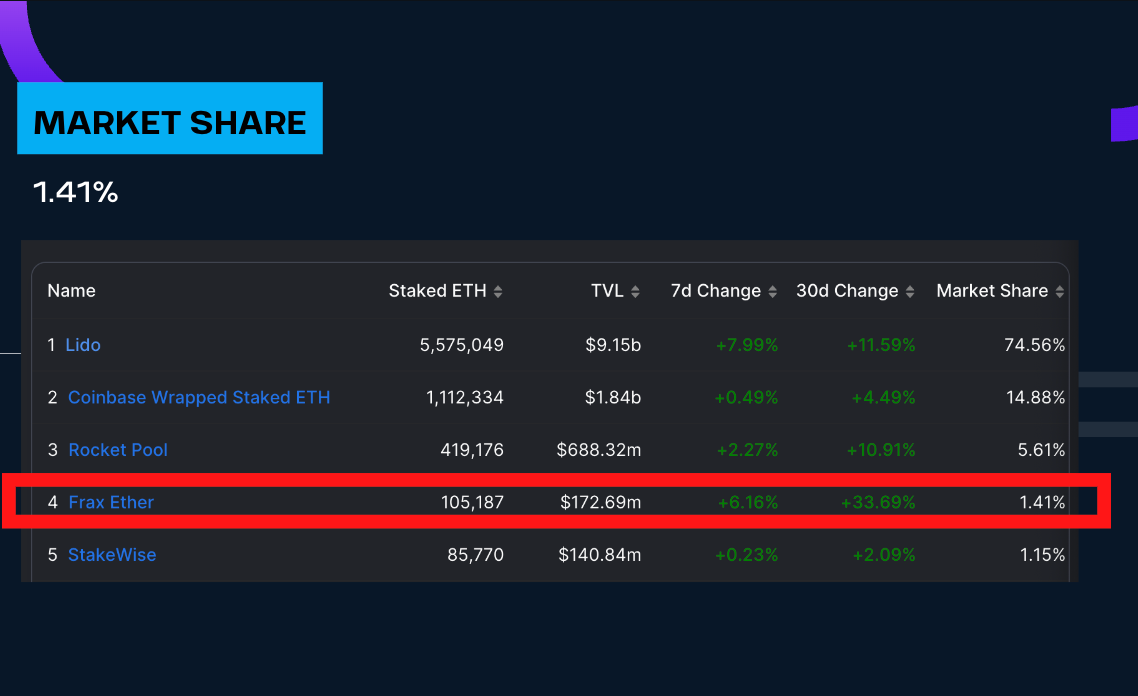This screenshot has height=696, width=1138.
Task: Select the 1.41% text below the banner
Action: [76, 192]
